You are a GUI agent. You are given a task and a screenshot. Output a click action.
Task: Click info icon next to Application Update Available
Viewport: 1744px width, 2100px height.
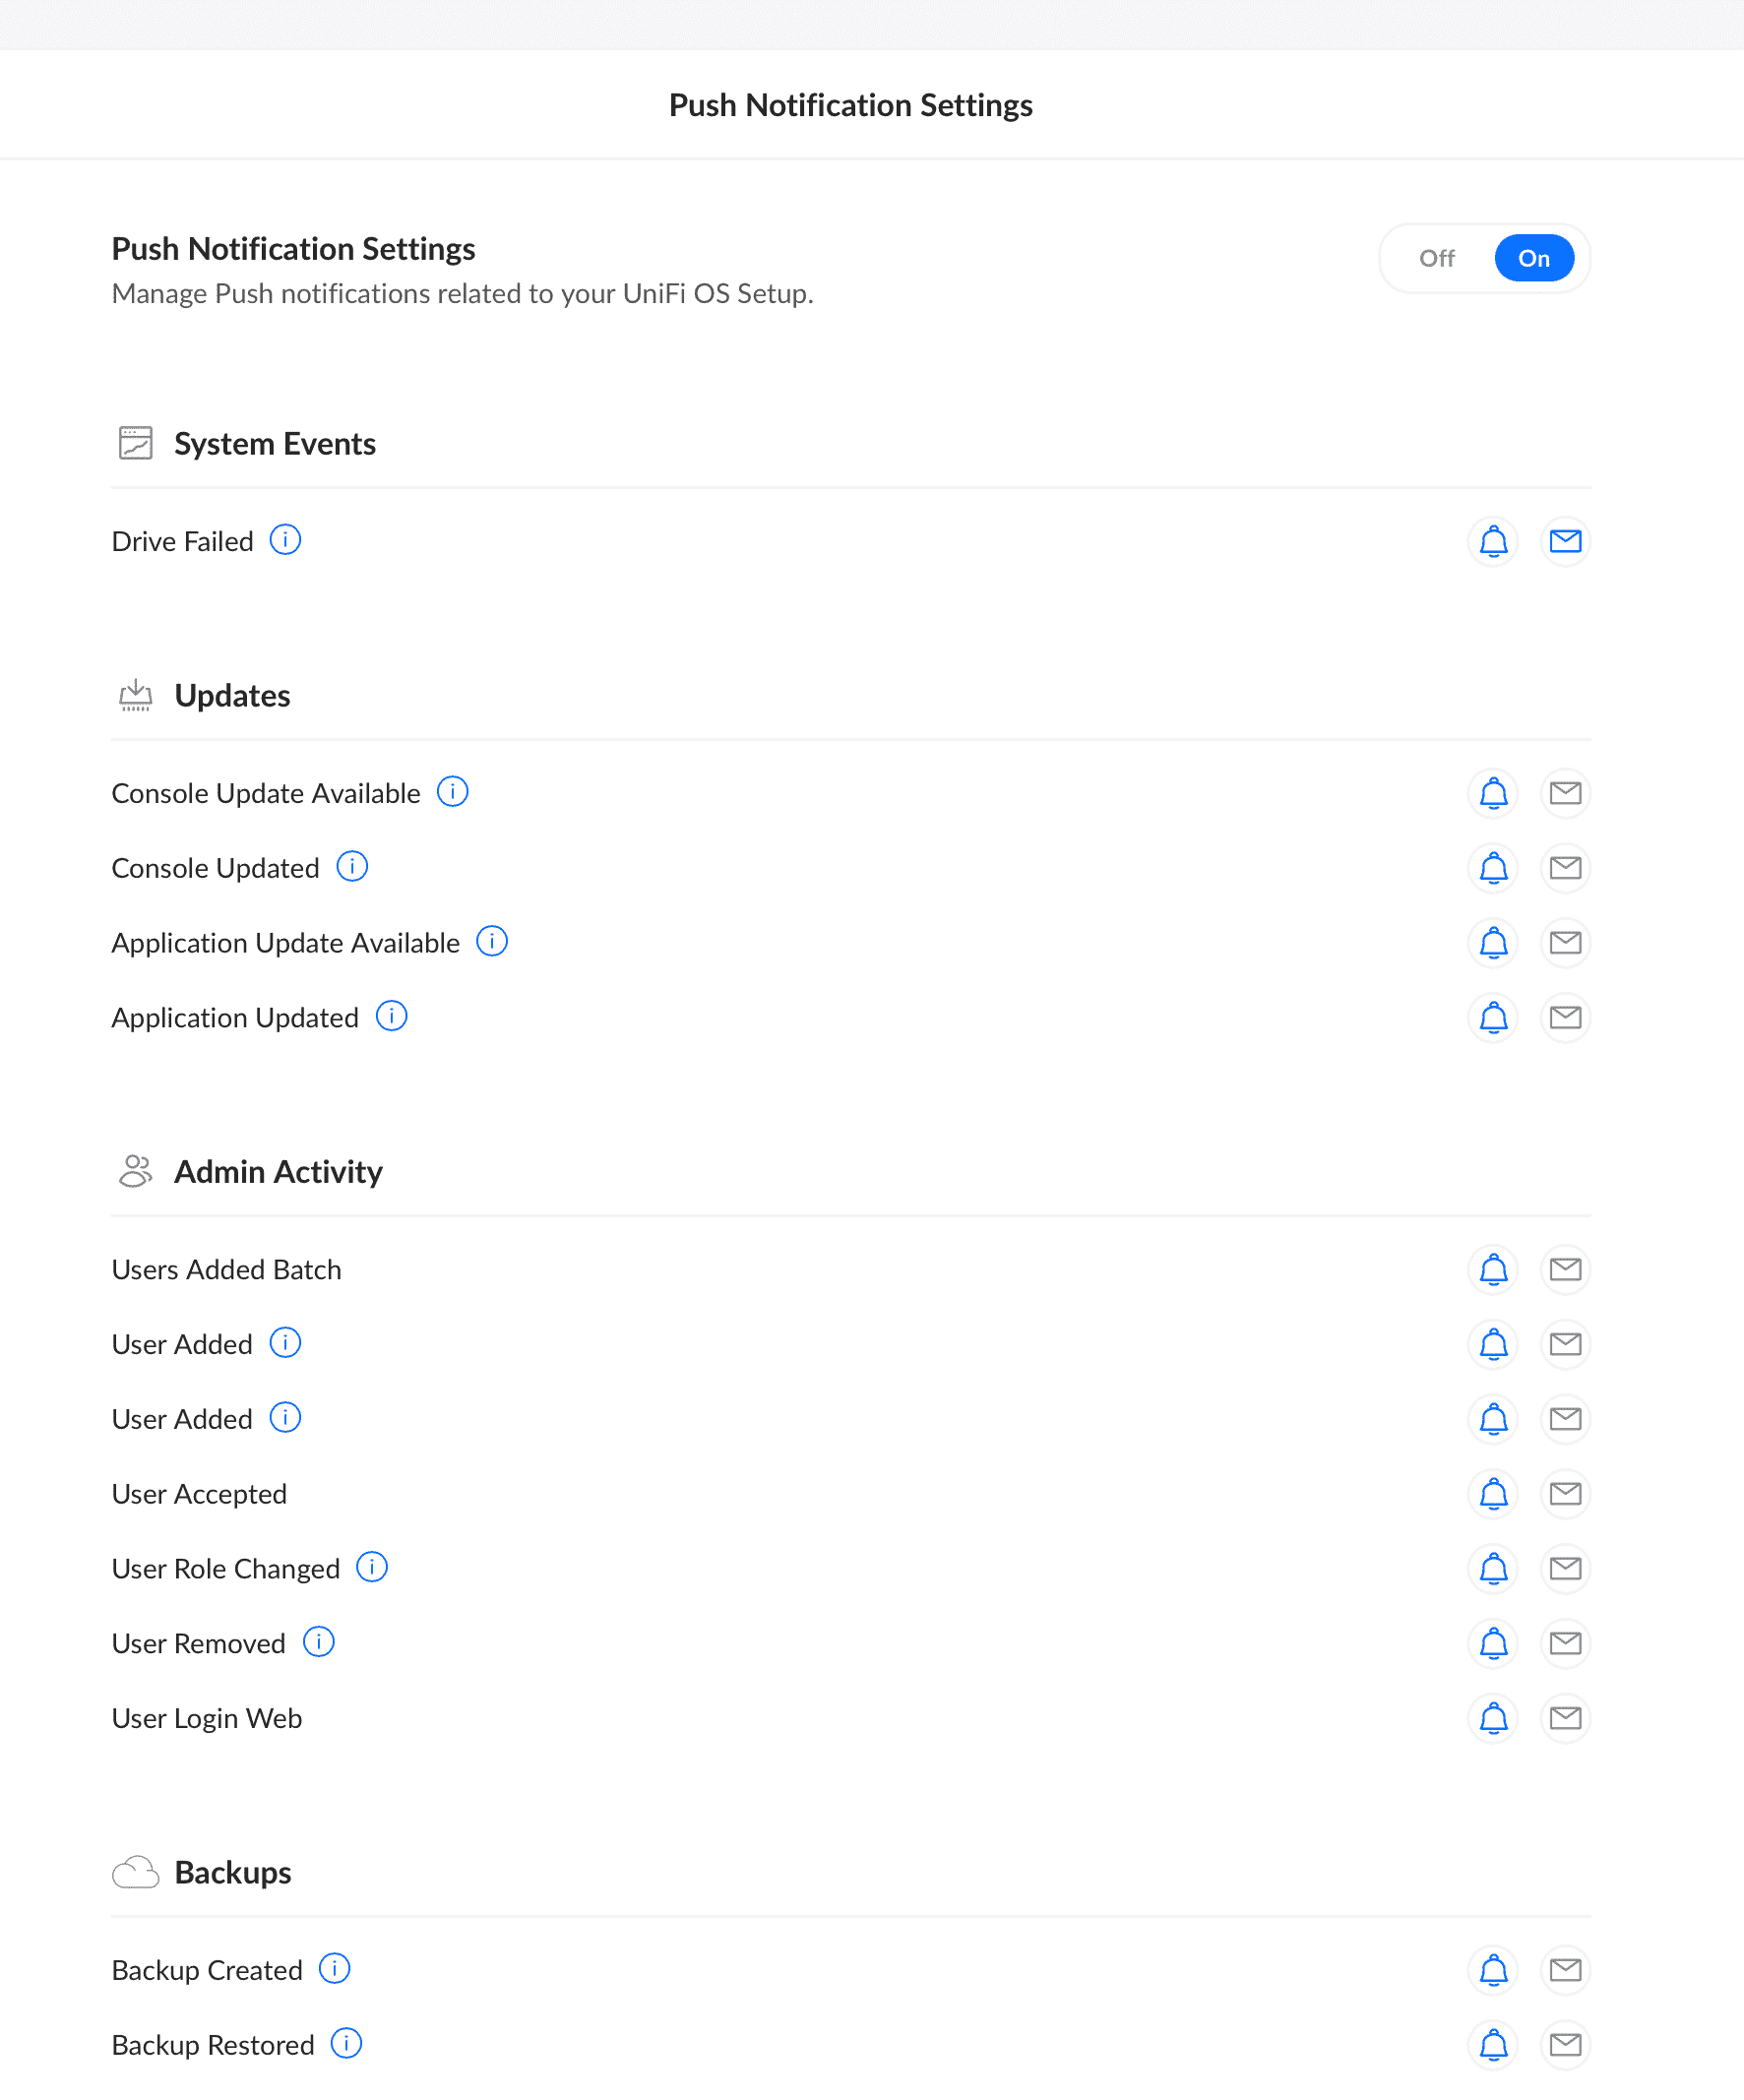coord(492,941)
